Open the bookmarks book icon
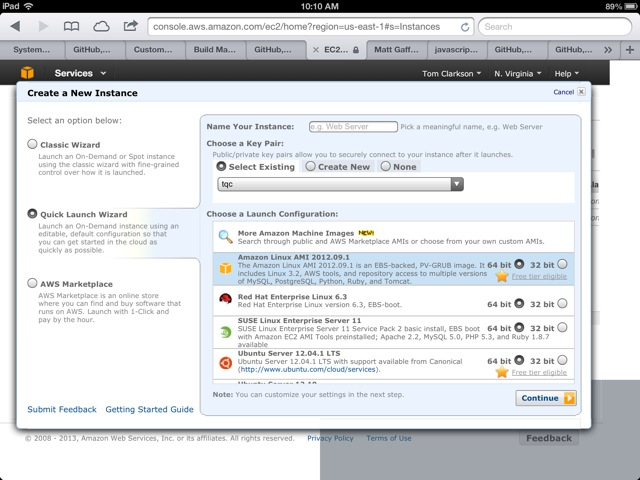Image resolution: width=640 pixels, height=480 pixels. pos(71,27)
